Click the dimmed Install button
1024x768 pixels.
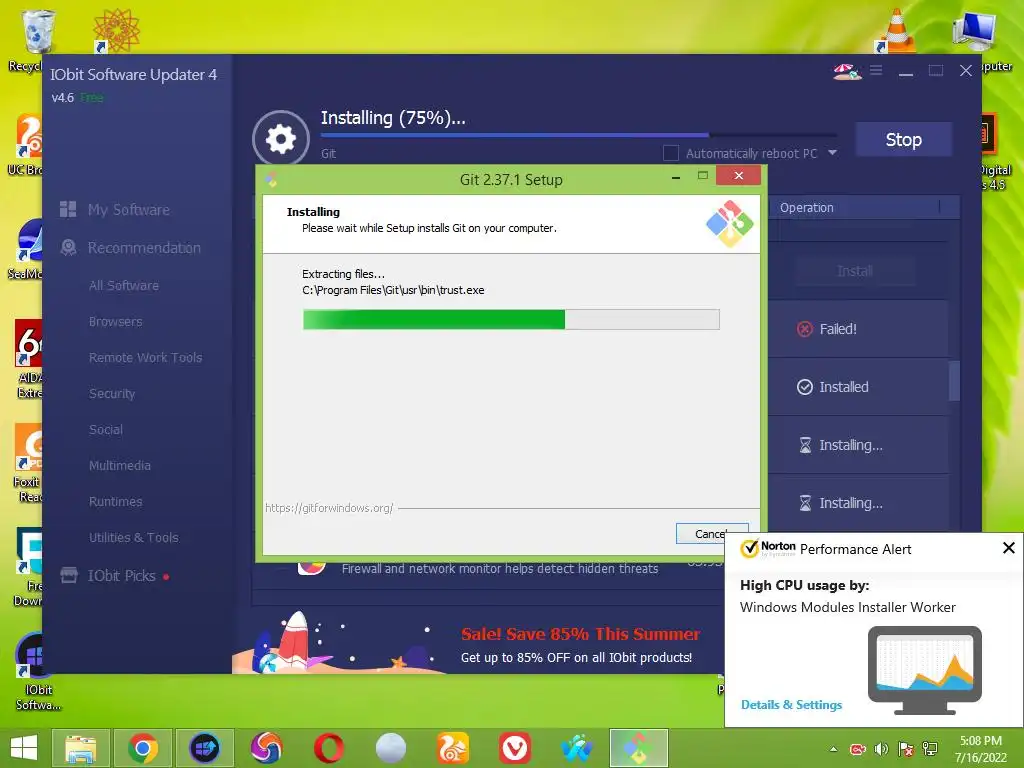pyautogui.click(x=854, y=270)
